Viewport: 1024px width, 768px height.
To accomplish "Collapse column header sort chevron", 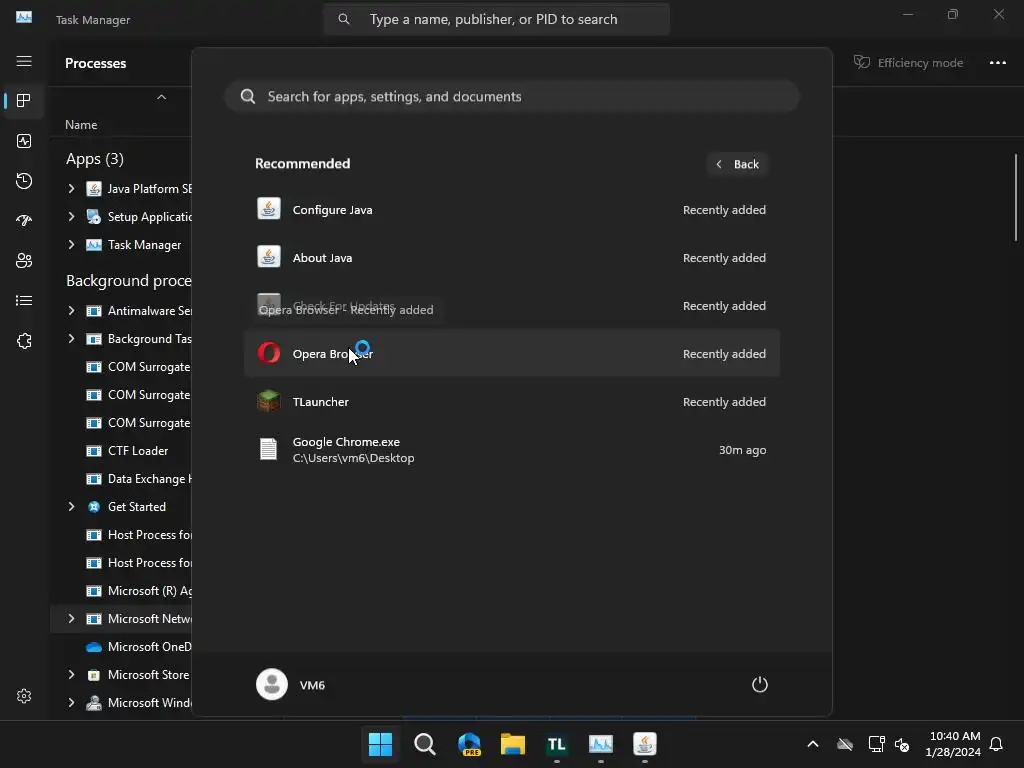I will point(161,97).
